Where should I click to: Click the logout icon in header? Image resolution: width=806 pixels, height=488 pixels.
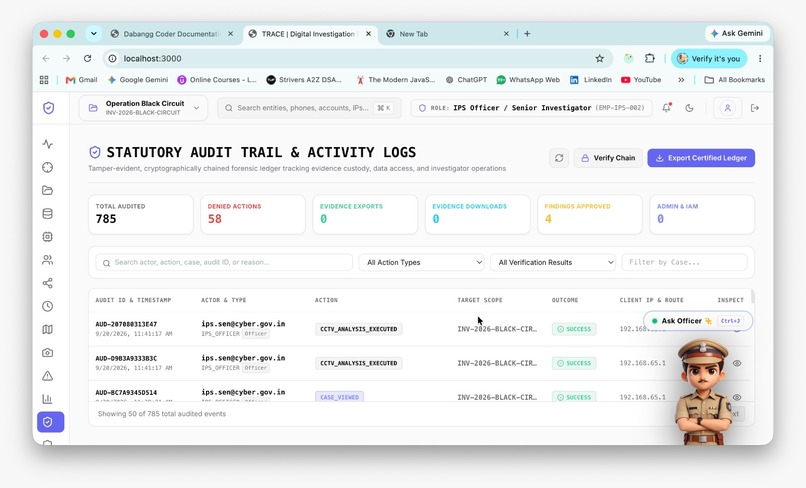tap(755, 108)
